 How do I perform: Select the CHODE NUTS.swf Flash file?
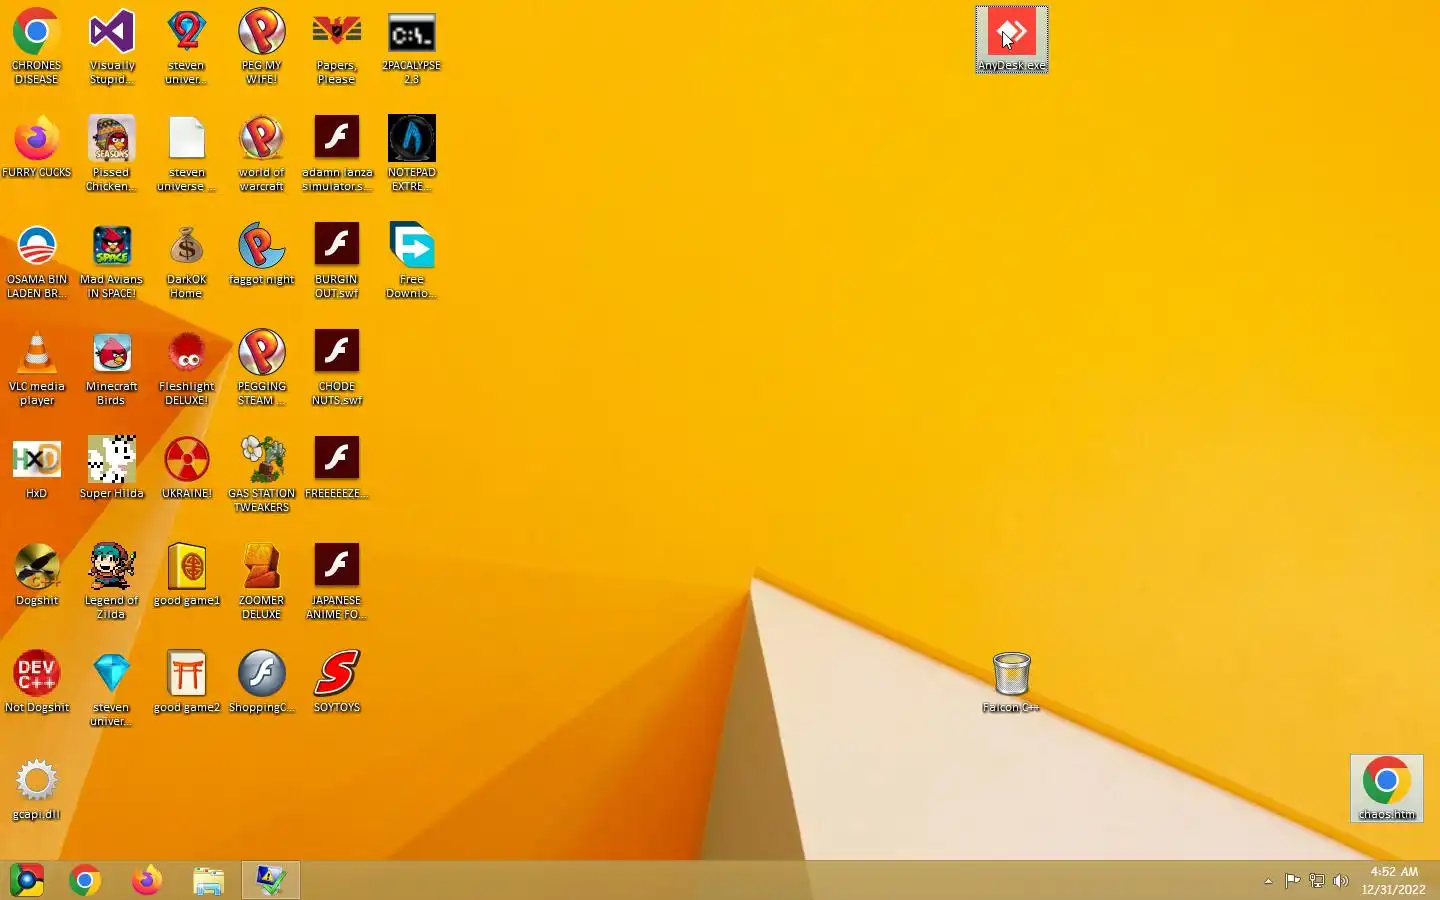point(337,367)
